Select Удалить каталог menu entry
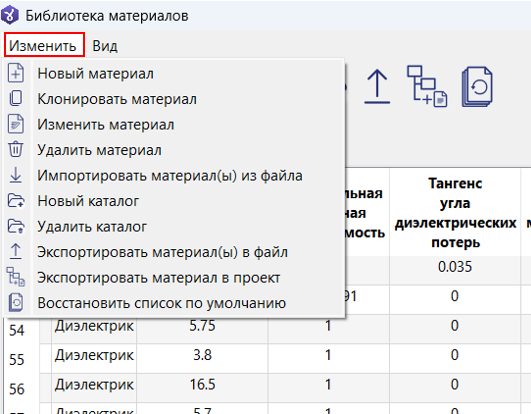Viewport: 531px width, 414px height. 92,226
